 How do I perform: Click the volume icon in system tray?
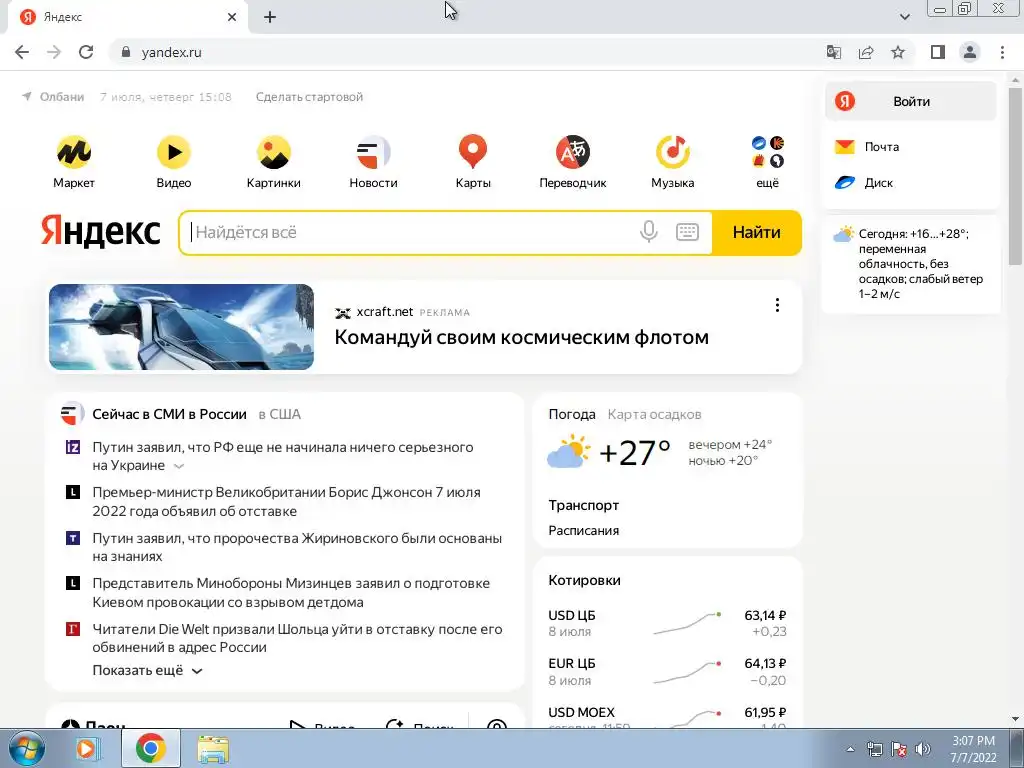[x=923, y=749]
